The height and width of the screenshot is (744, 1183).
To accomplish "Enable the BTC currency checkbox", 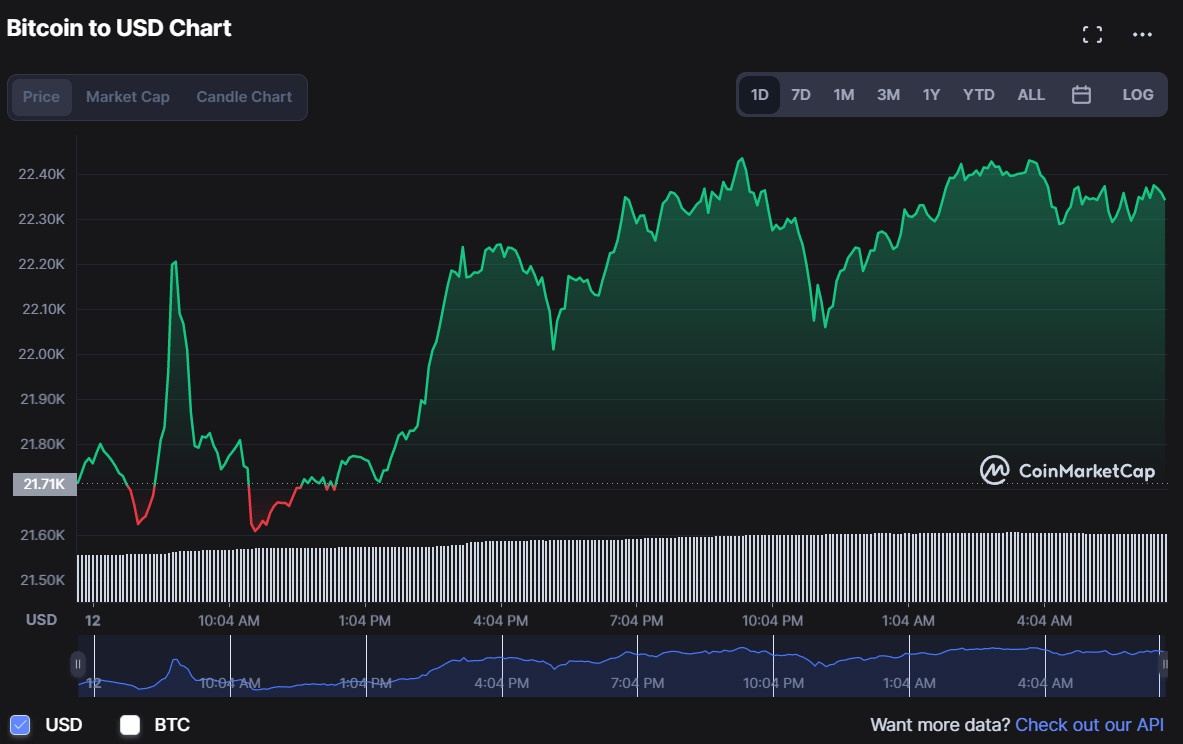I will (130, 725).
